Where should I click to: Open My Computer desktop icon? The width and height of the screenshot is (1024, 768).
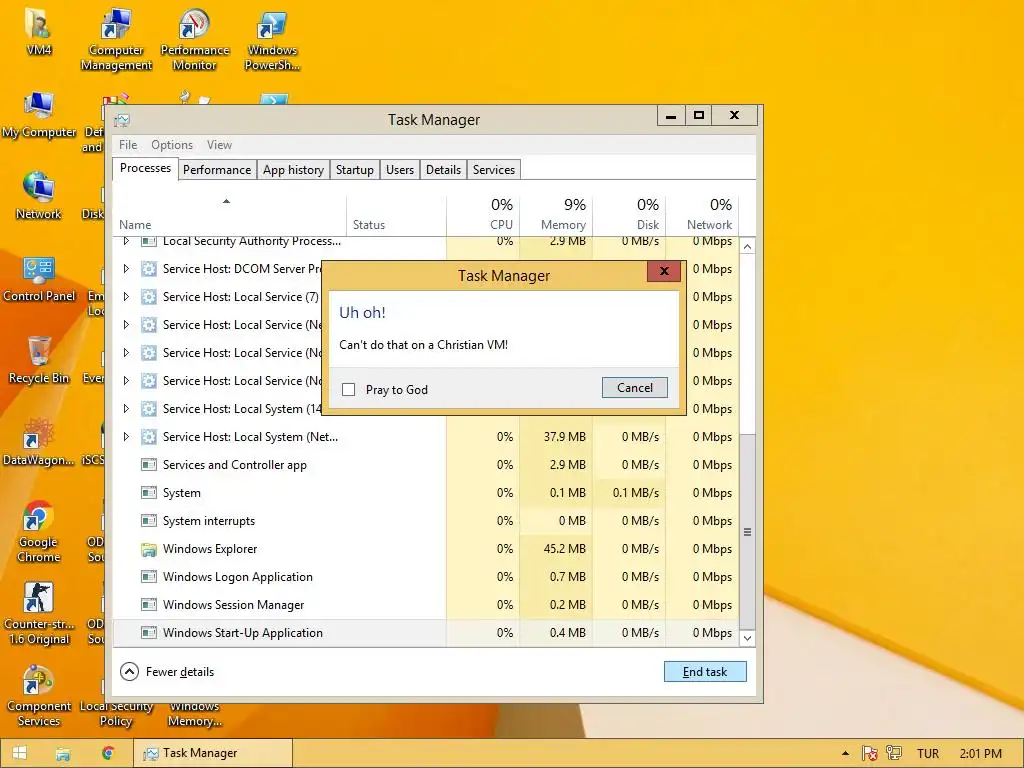tap(39, 114)
